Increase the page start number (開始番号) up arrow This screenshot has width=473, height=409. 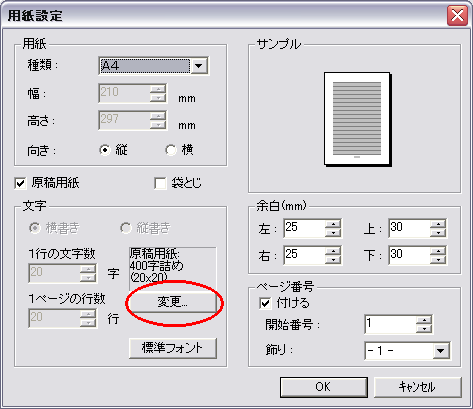[x=424, y=320]
